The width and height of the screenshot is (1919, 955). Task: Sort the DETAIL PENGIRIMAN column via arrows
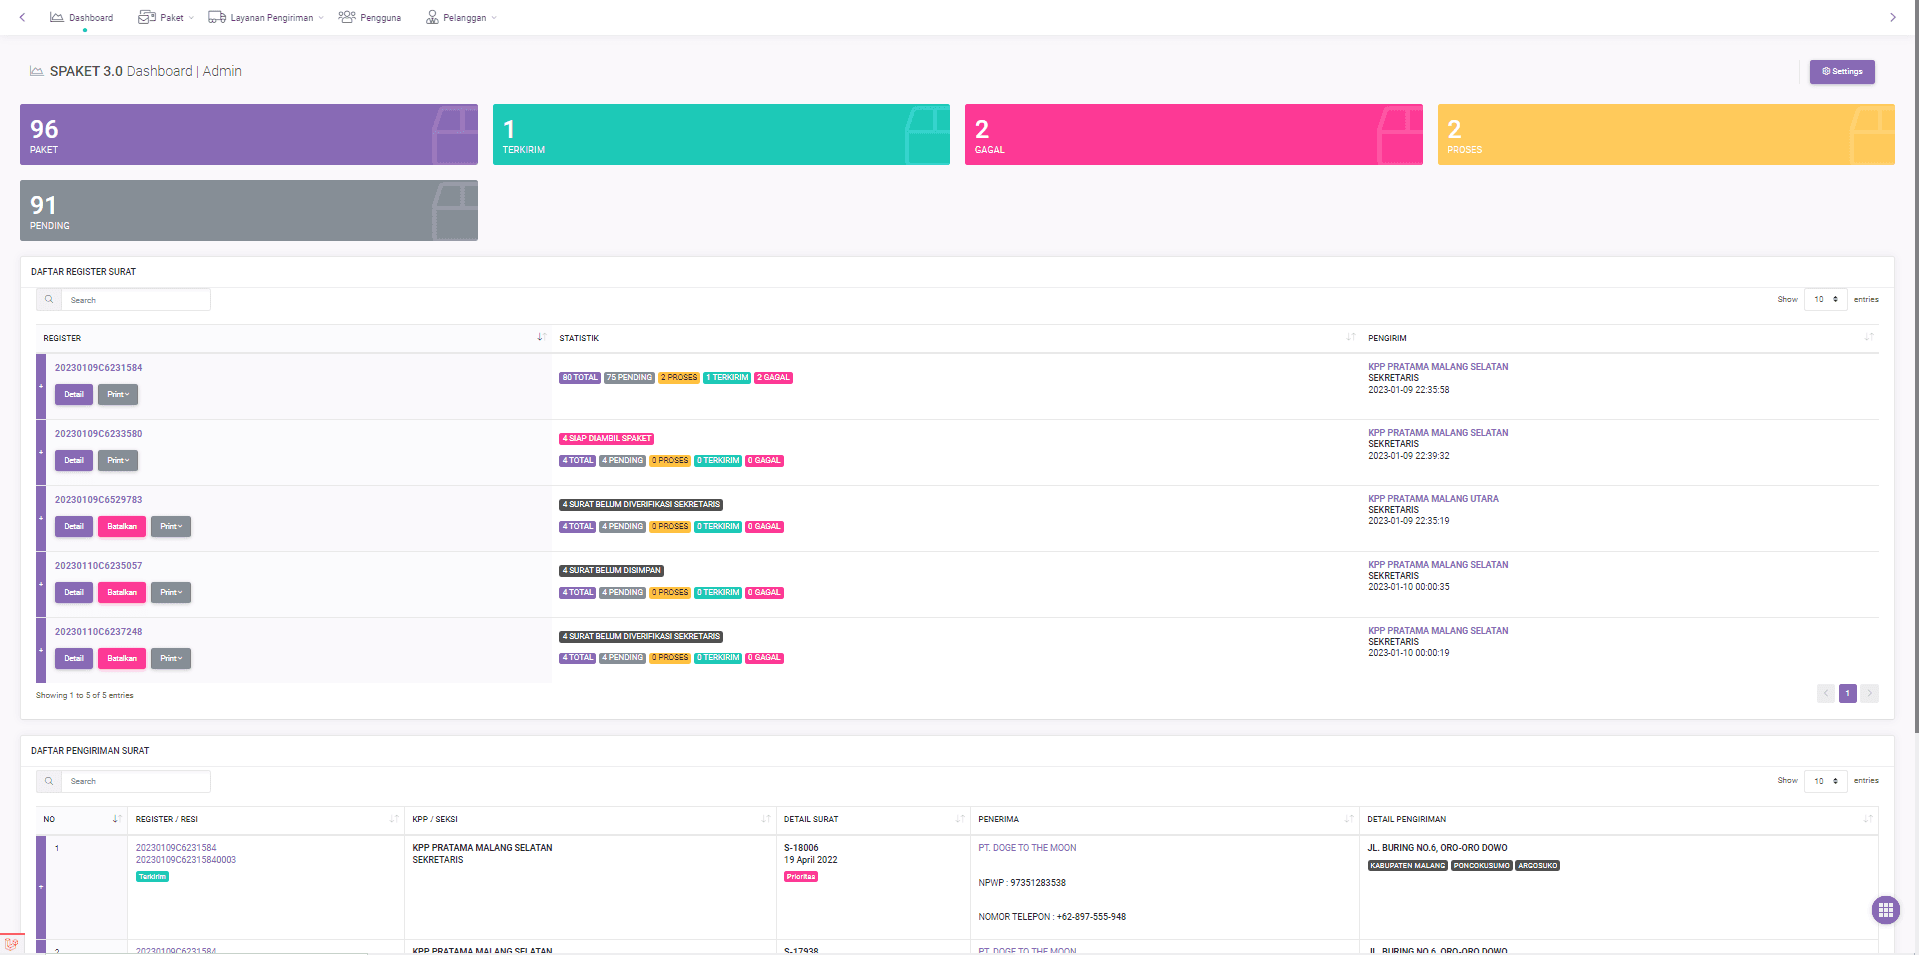point(1868,819)
